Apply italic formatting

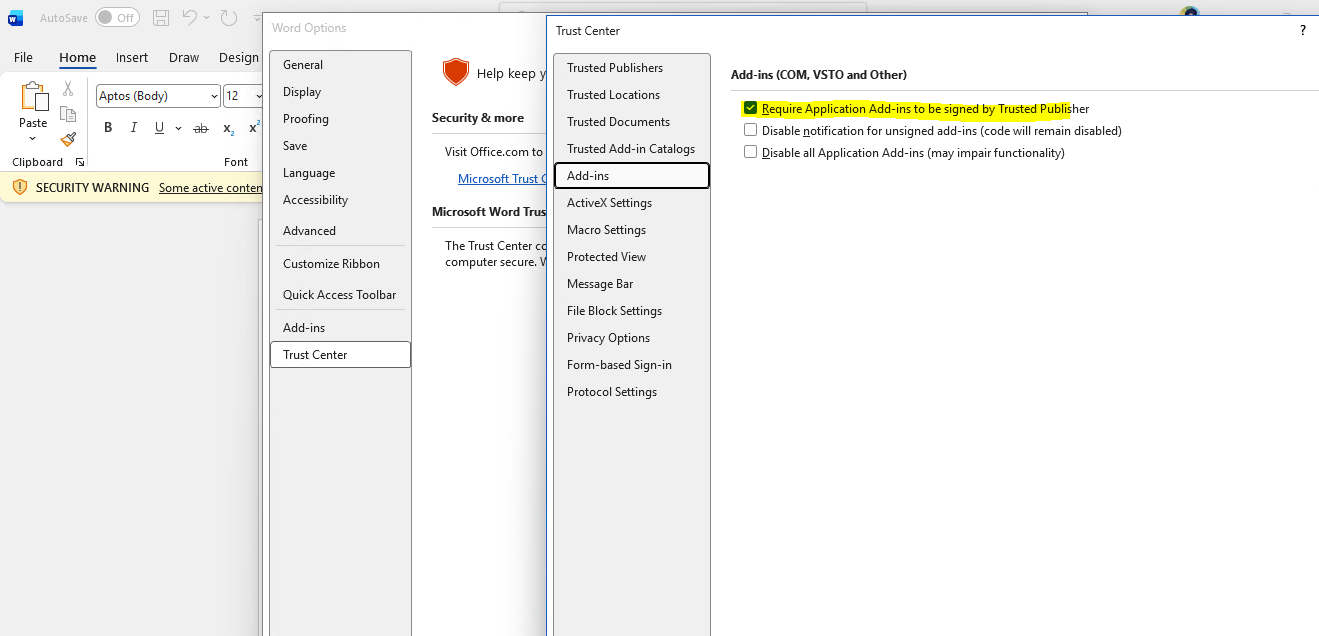[x=133, y=127]
